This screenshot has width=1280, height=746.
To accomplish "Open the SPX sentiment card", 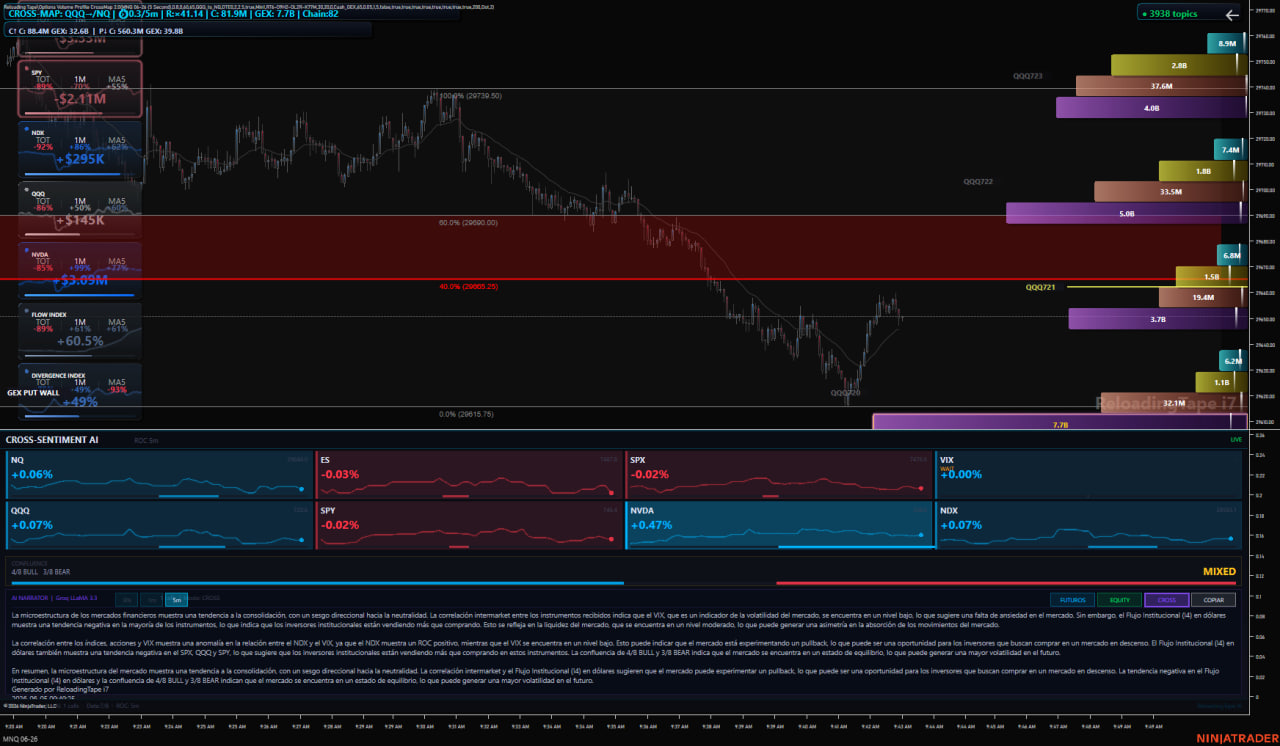I will 779,475.
